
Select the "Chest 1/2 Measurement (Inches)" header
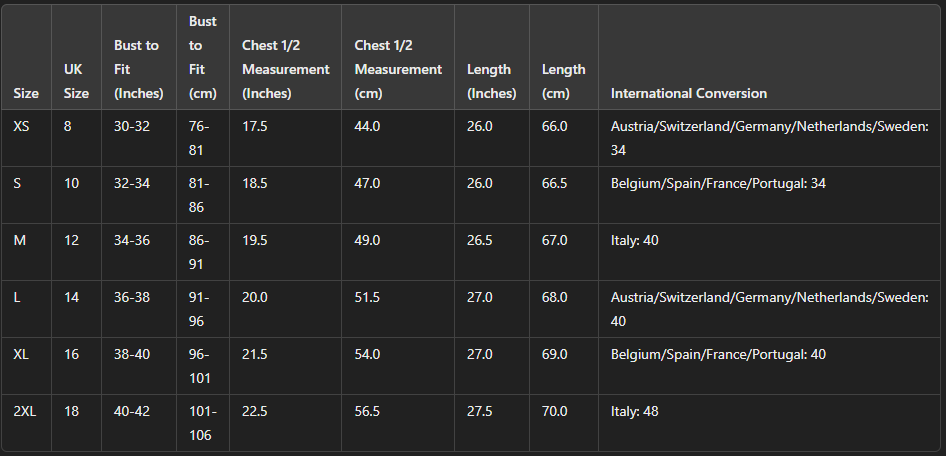[x=285, y=69]
